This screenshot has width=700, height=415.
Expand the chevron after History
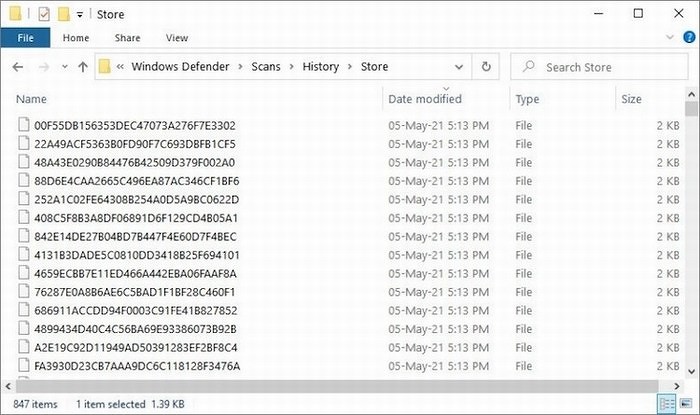pos(350,67)
